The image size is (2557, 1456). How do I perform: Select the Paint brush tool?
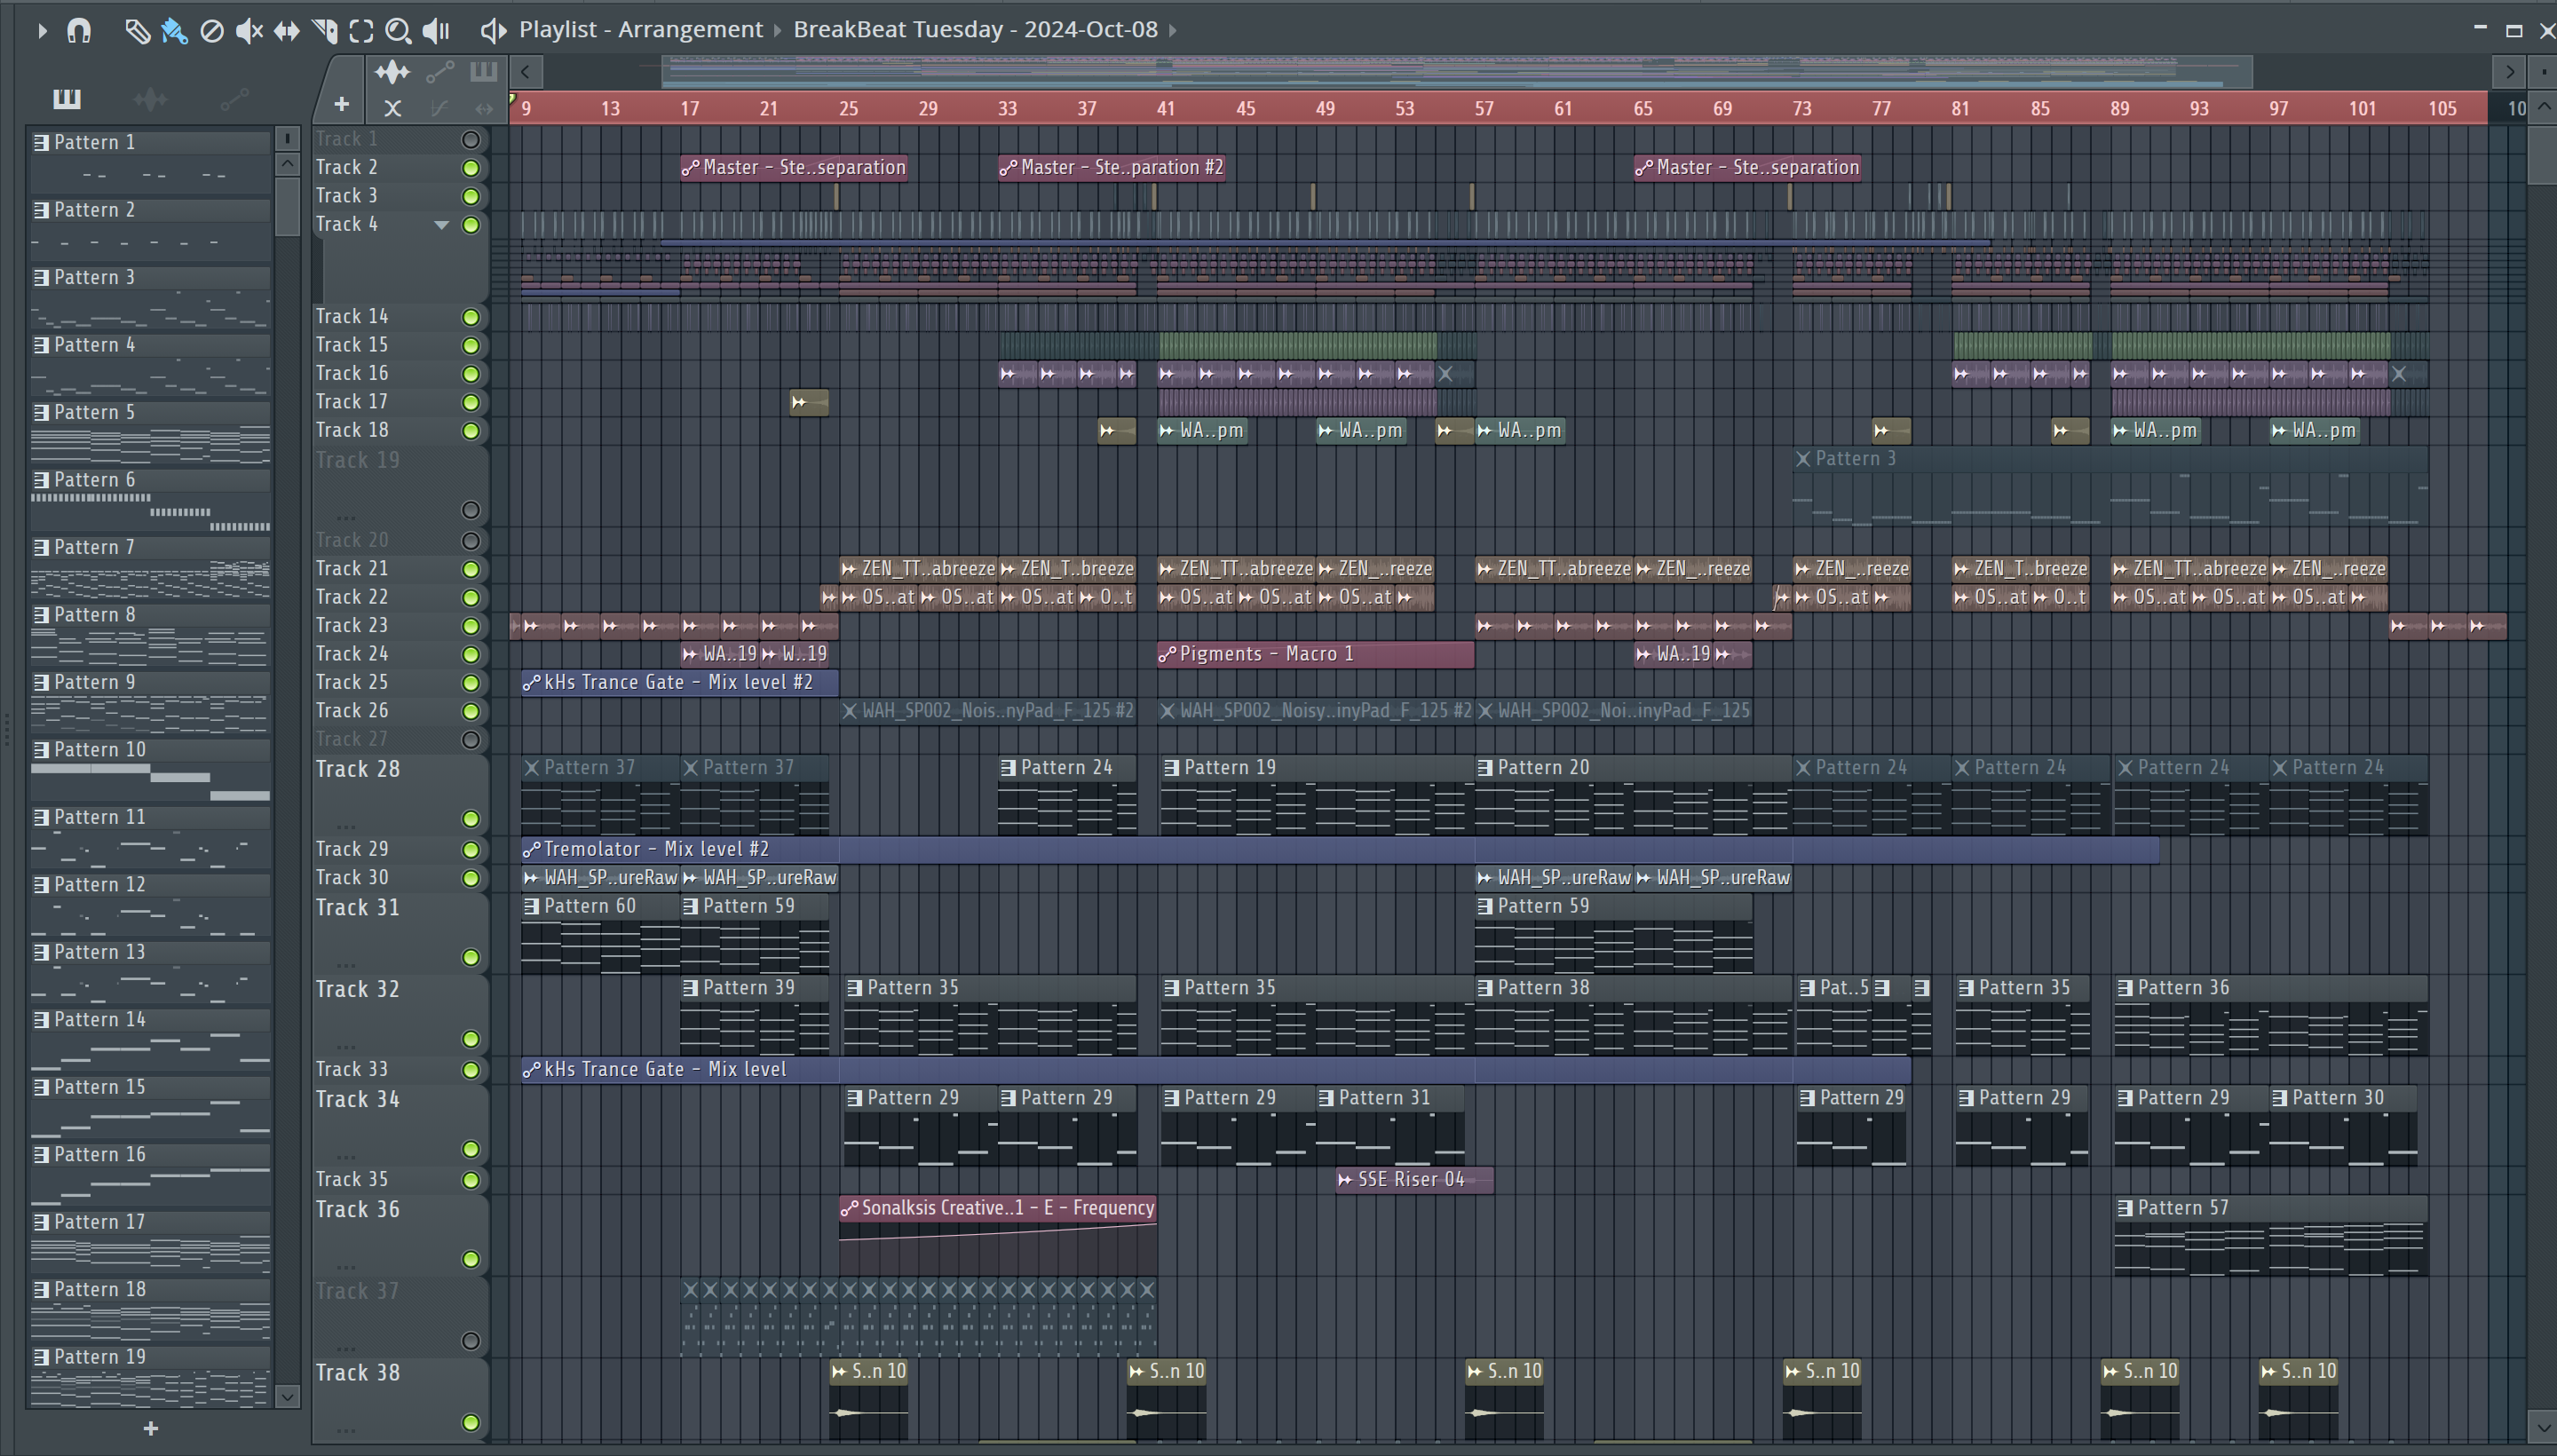coord(174,31)
